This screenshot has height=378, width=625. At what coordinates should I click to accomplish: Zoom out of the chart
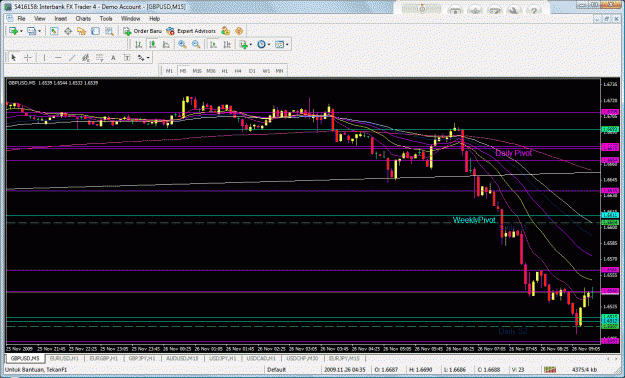pyautogui.click(x=196, y=45)
